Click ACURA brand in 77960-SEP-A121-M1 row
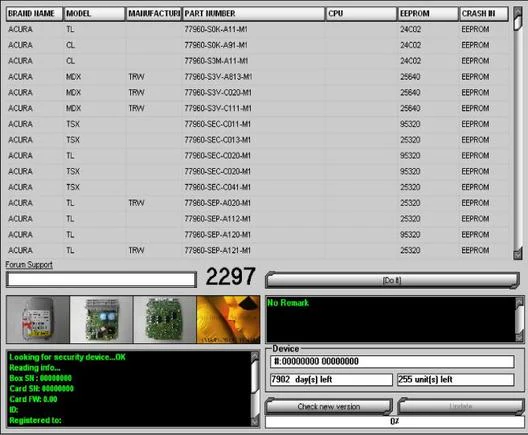The image size is (528, 435). (x=21, y=250)
